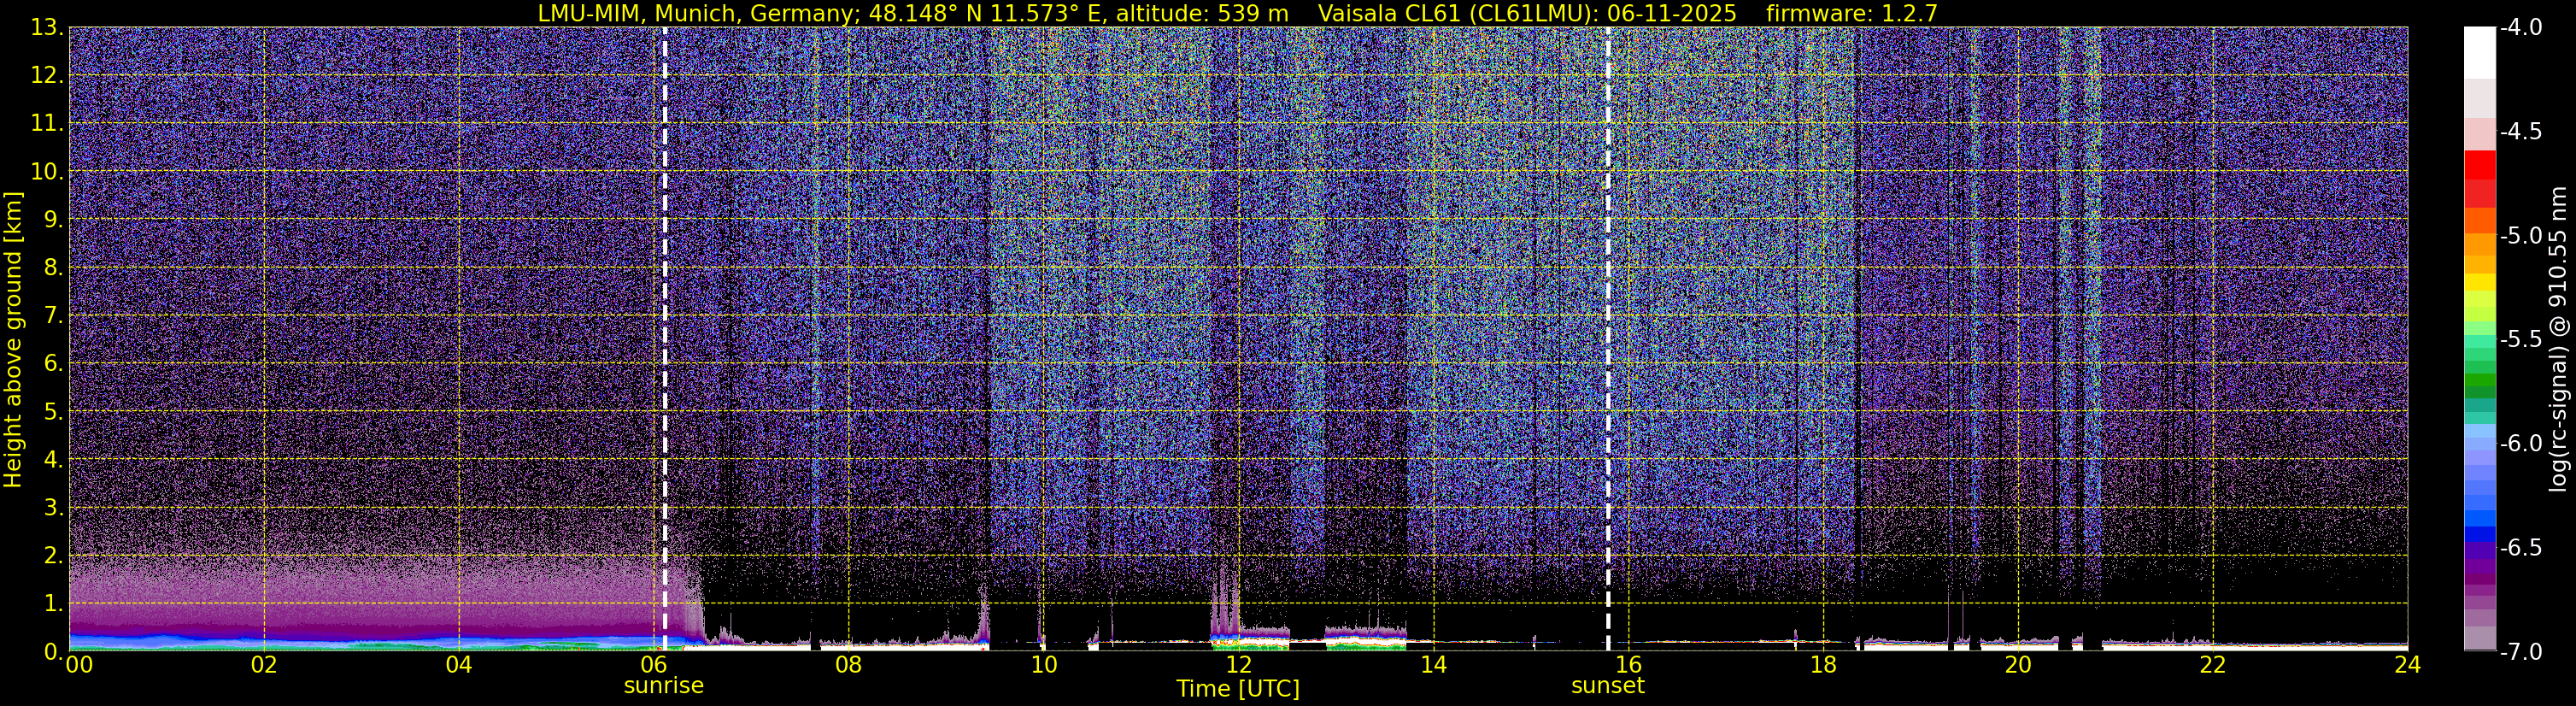Click the '22' time axis tick label
This screenshot has width=2576, height=706.
pos(2213,665)
